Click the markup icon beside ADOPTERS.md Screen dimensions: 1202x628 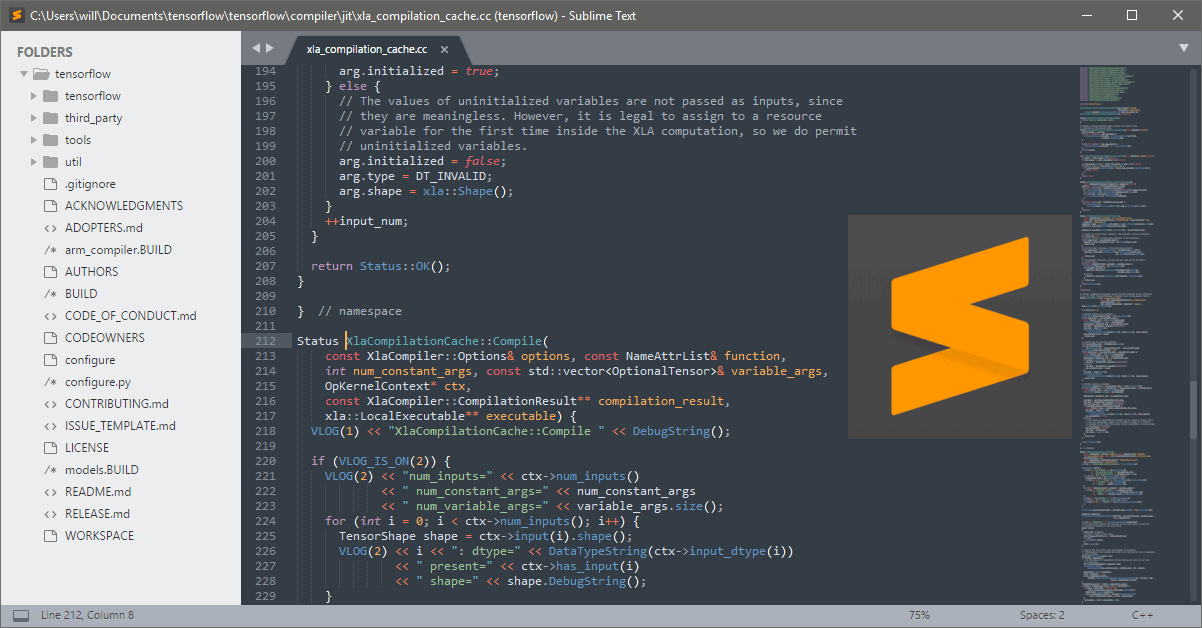(50, 228)
